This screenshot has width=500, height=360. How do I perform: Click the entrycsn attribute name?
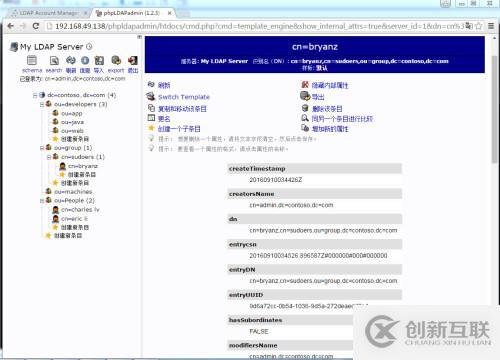coord(243,244)
